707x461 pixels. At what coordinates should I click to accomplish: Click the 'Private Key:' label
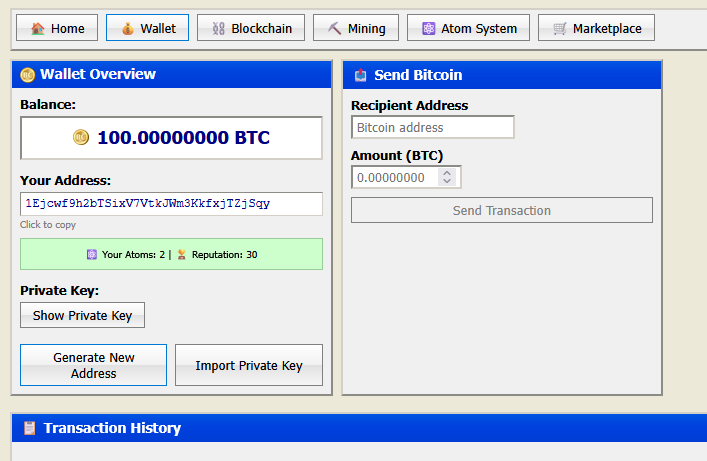coord(60,290)
